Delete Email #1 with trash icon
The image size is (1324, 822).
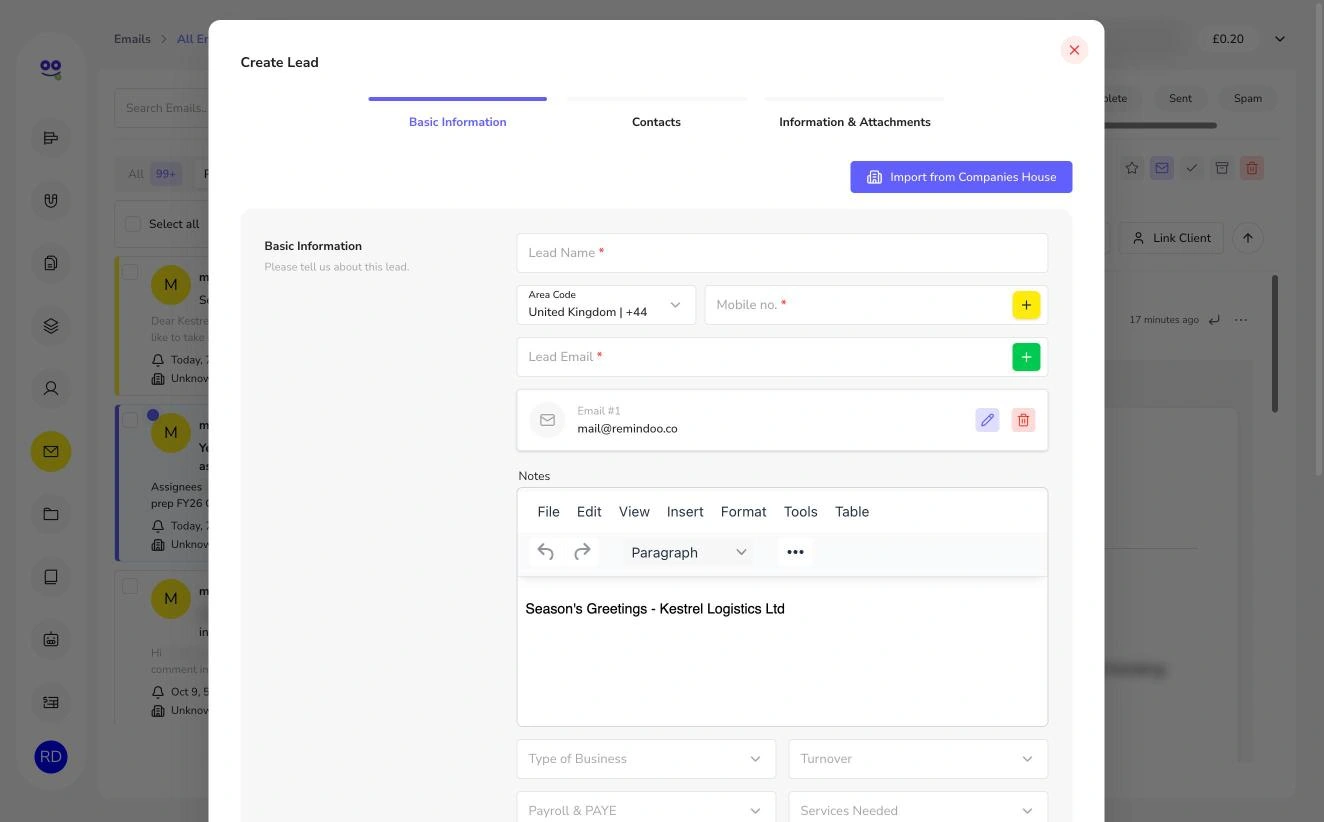pos(1023,420)
